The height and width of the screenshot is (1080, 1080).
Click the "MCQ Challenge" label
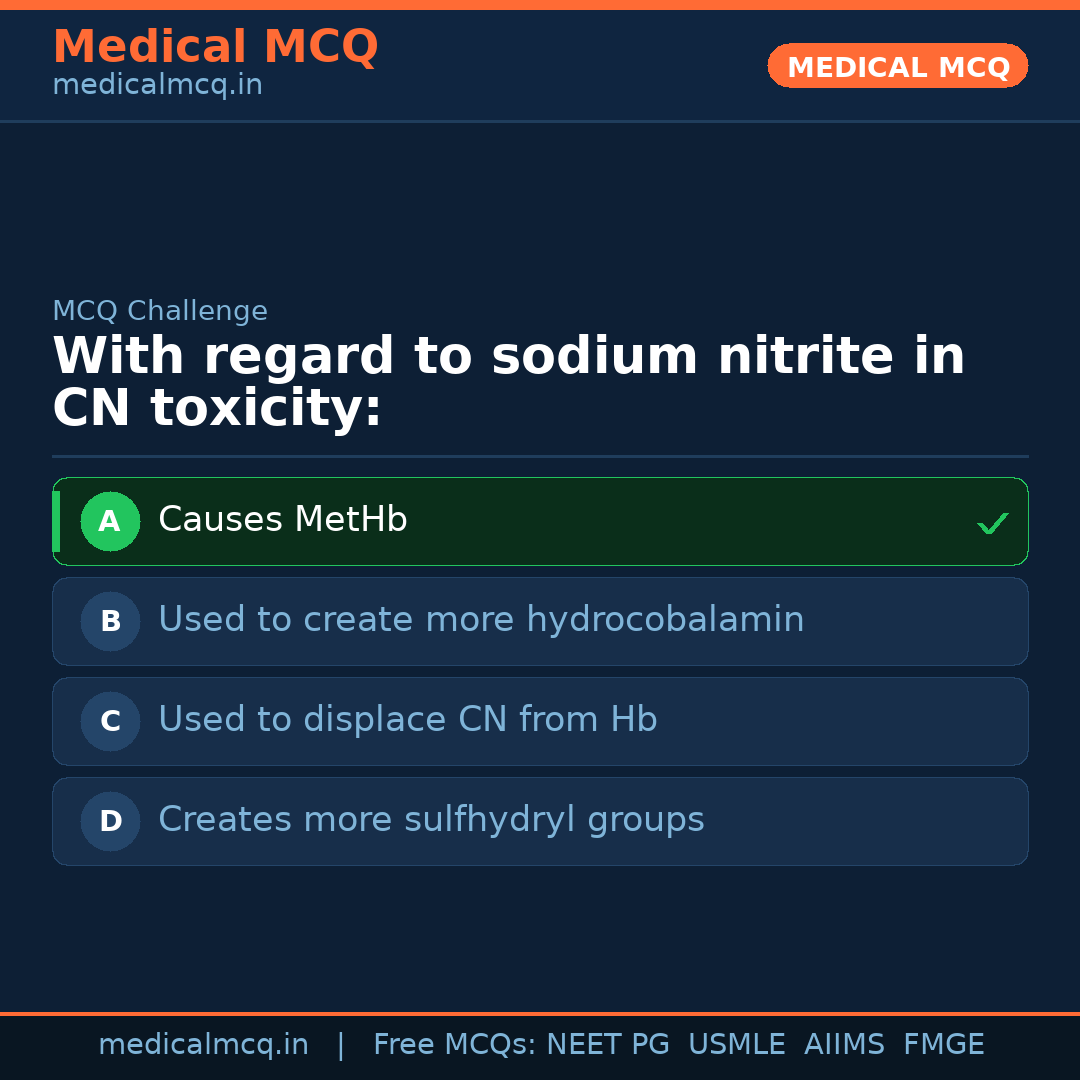point(160,311)
